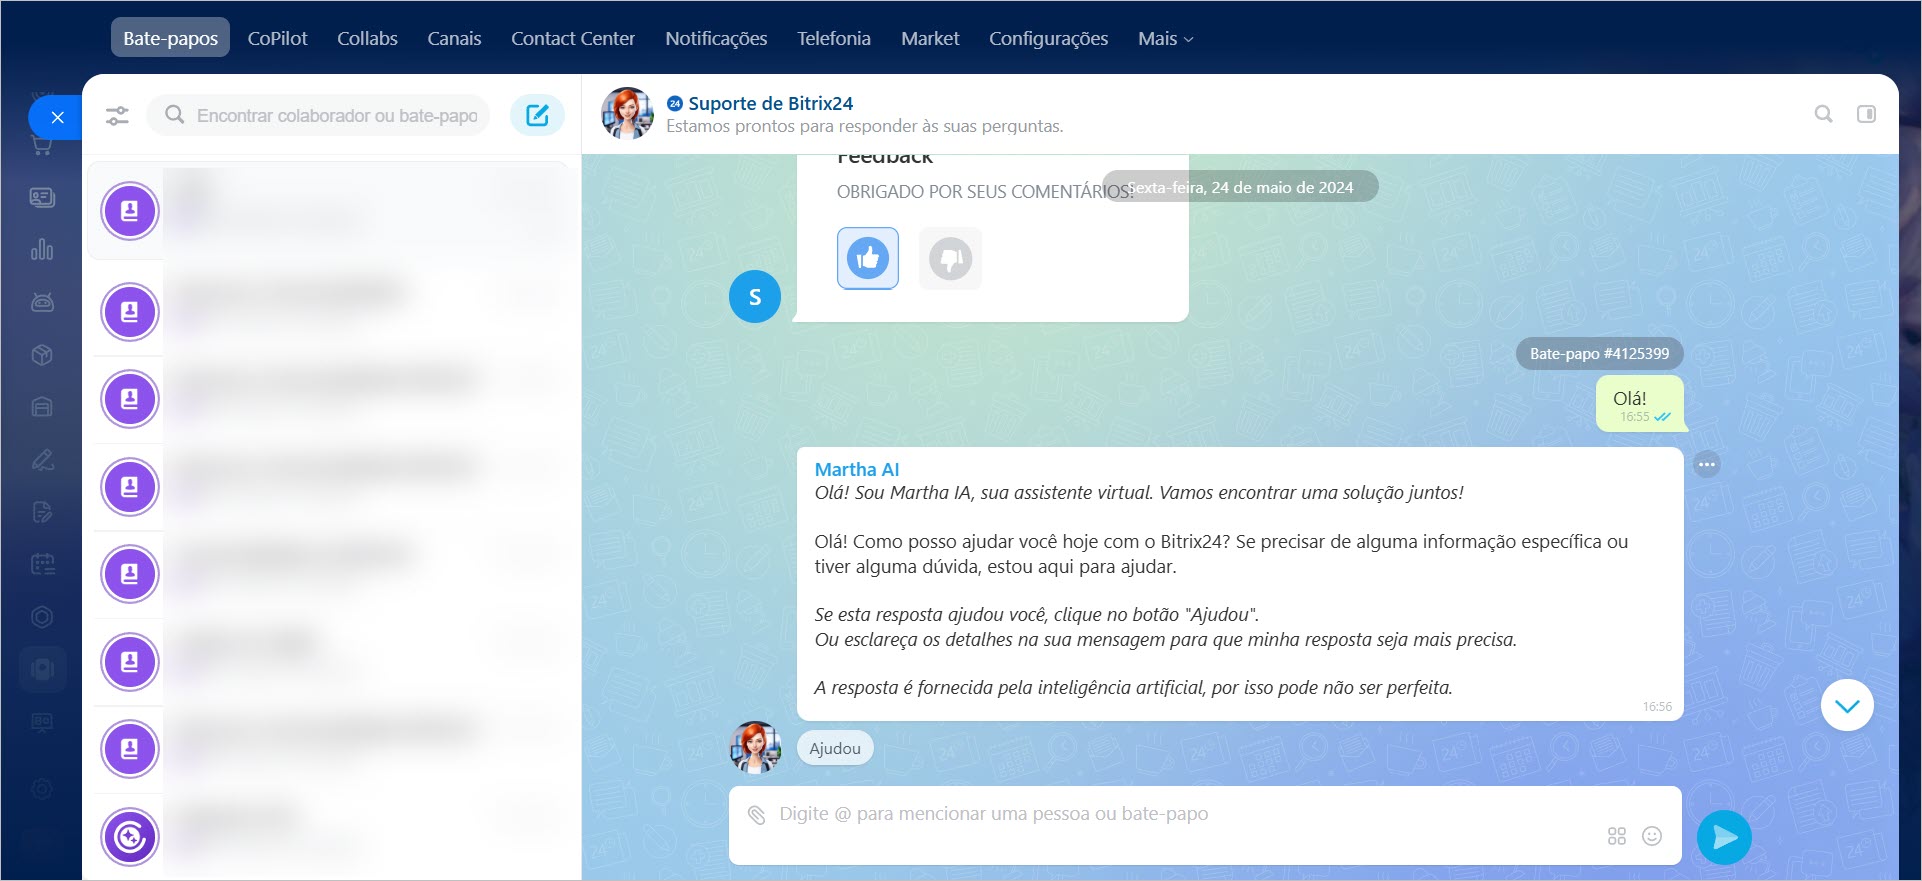Search within the chat using magnifier icon
1922x881 pixels.
coord(1823,114)
